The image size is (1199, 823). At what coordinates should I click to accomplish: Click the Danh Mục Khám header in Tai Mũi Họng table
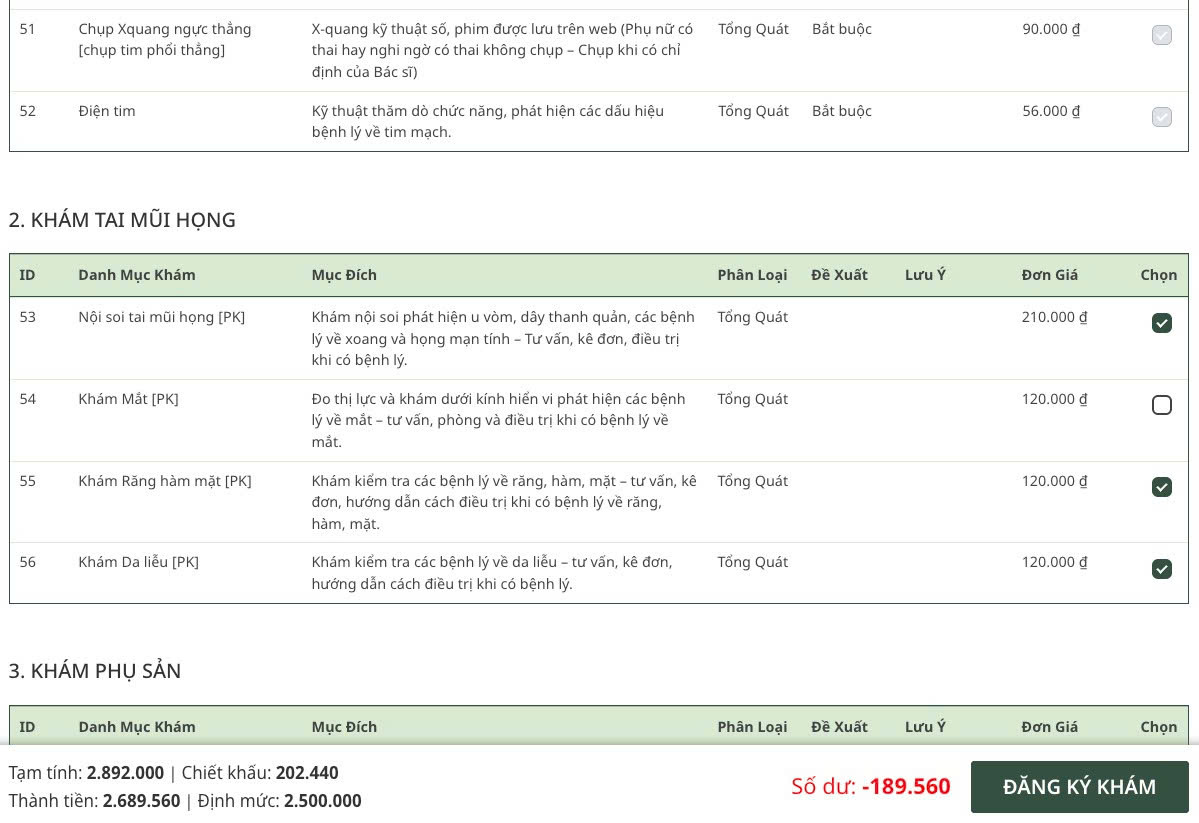[x=137, y=275]
